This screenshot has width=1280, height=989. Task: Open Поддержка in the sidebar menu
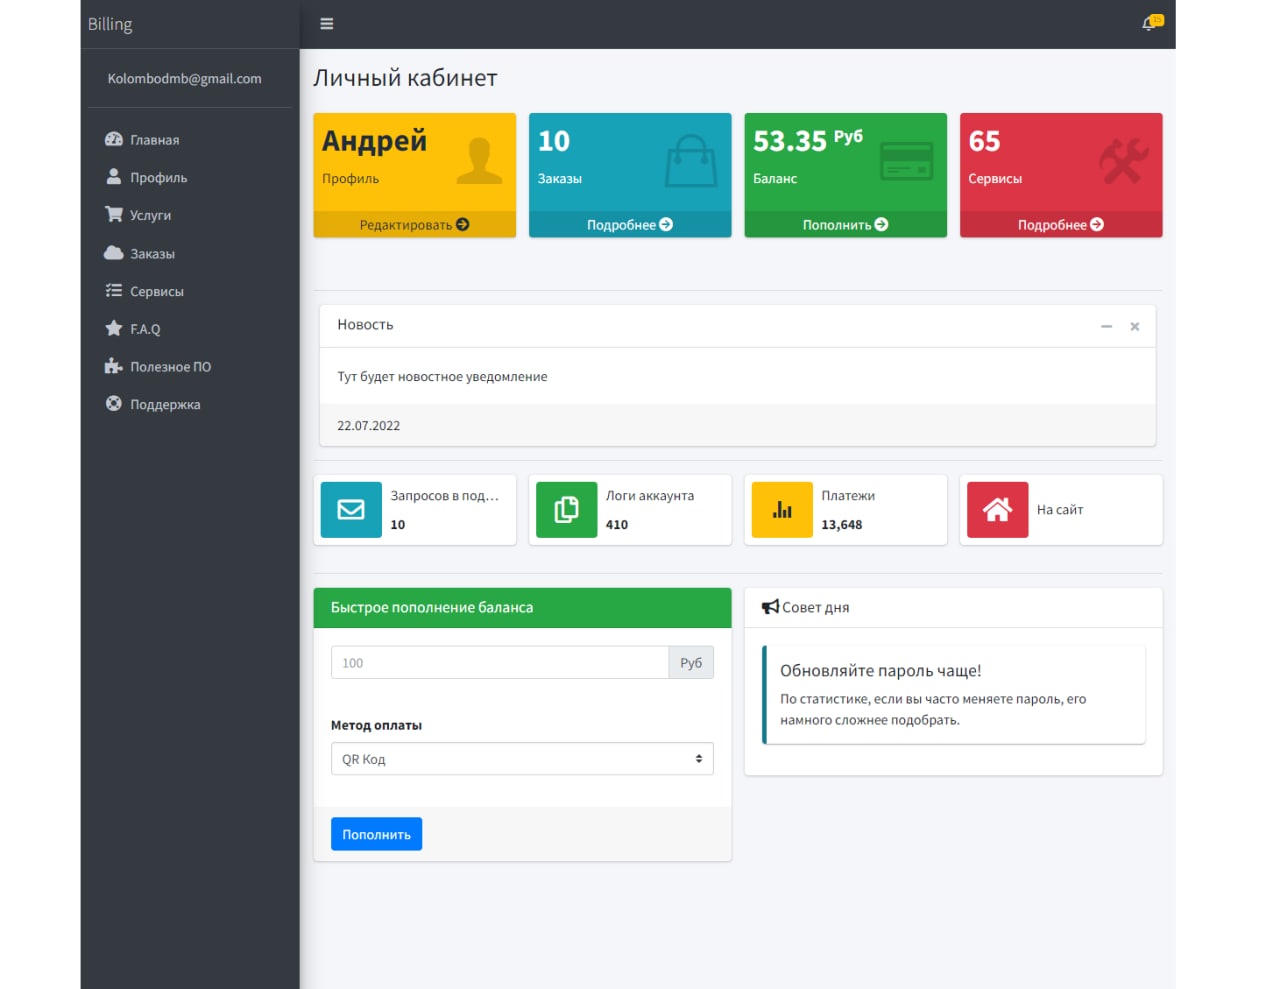[x=165, y=405]
